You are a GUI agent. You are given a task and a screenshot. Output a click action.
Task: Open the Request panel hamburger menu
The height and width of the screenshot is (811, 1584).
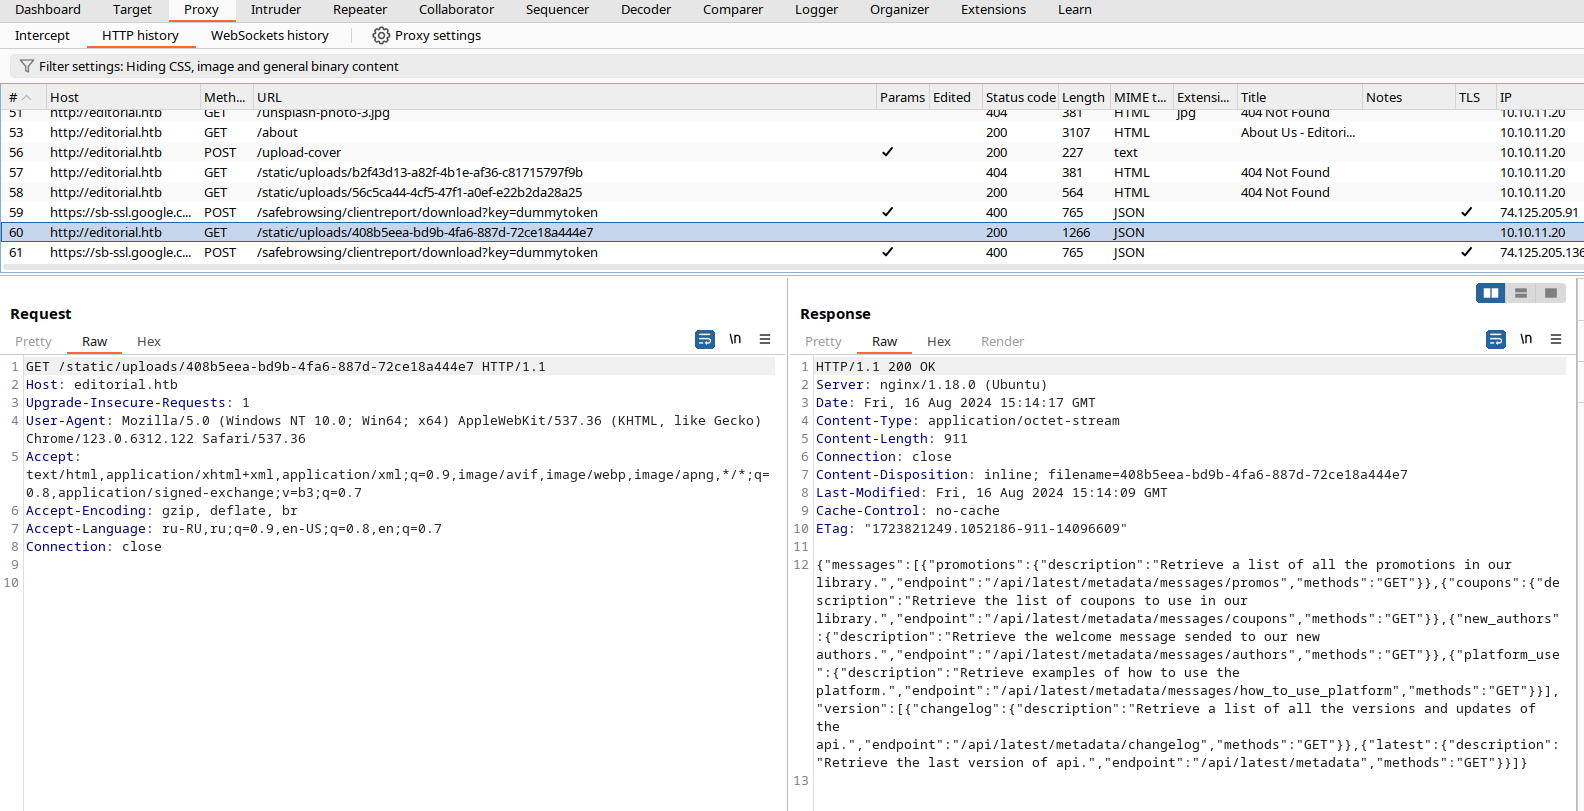pos(765,339)
